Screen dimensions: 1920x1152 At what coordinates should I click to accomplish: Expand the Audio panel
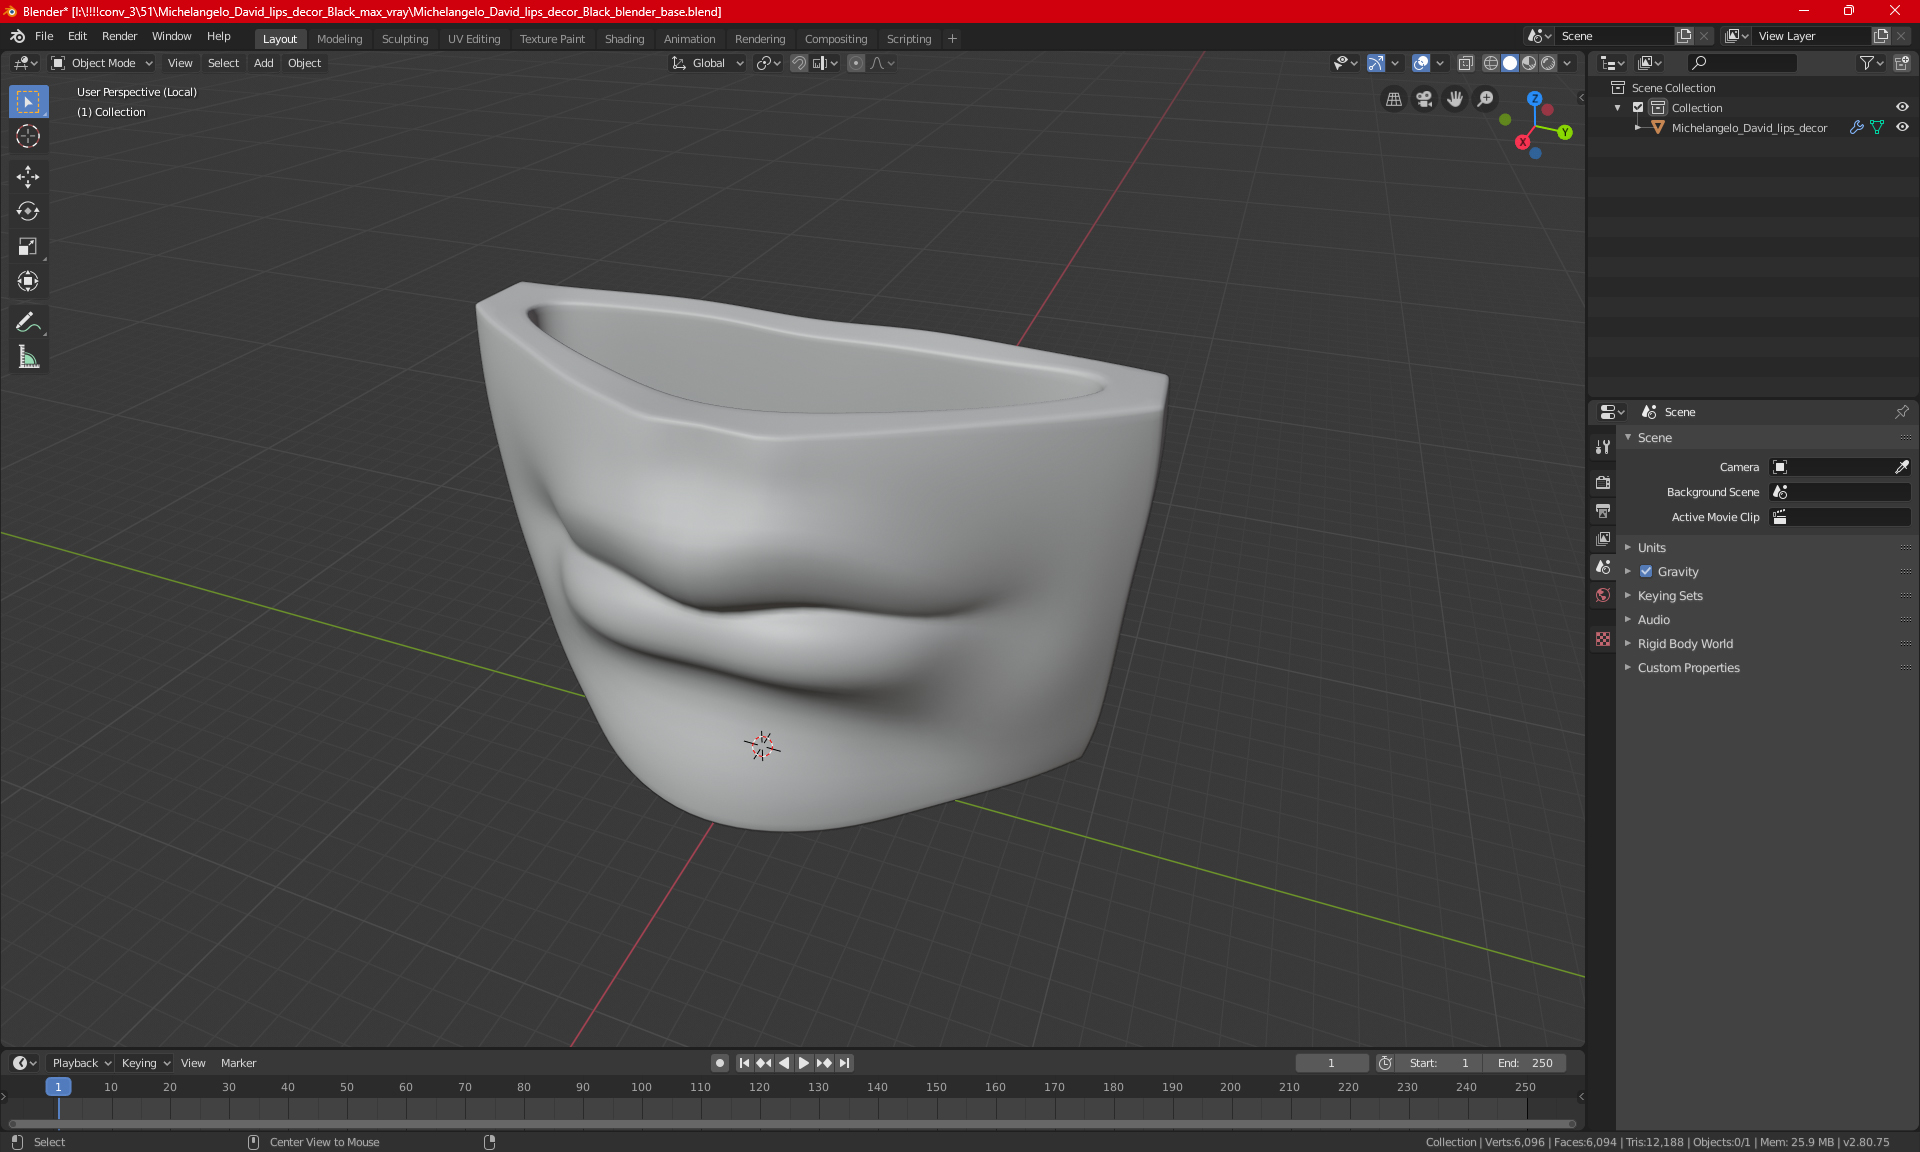pyautogui.click(x=1653, y=620)
